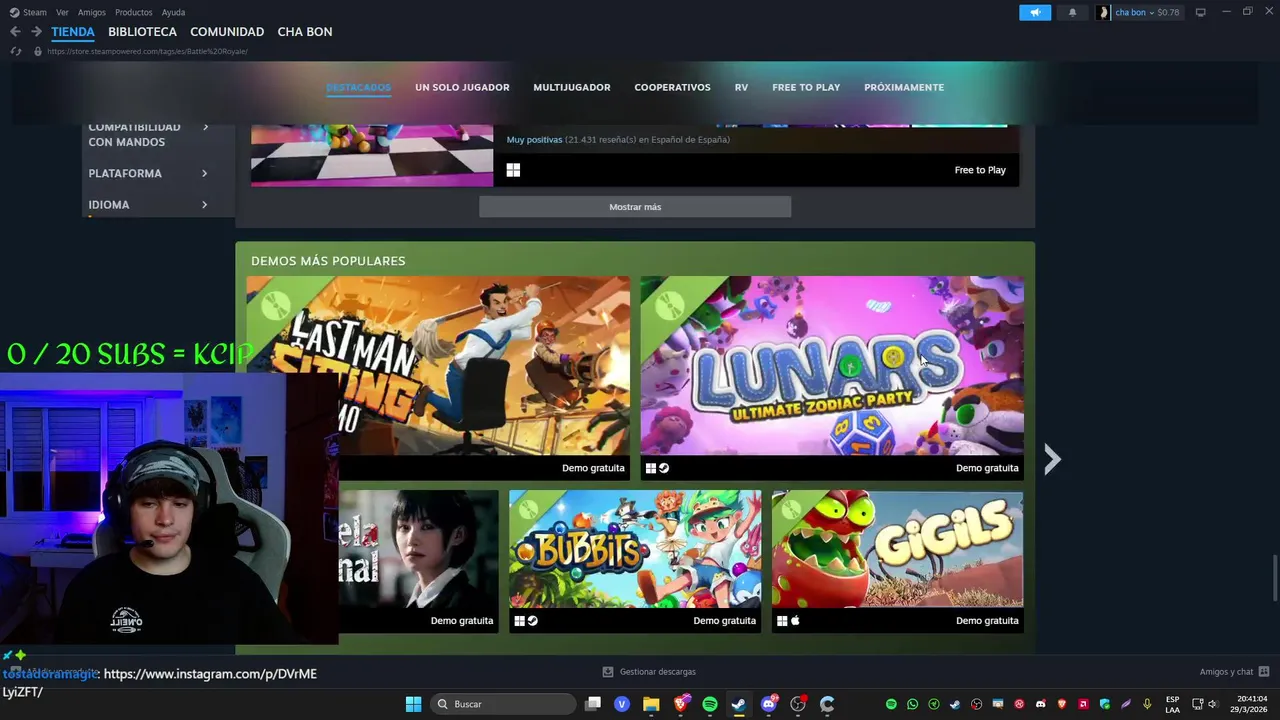Open Gestionar descargas
The image size is (1280, 720).
pyautogui.click(x=649, y=672)
